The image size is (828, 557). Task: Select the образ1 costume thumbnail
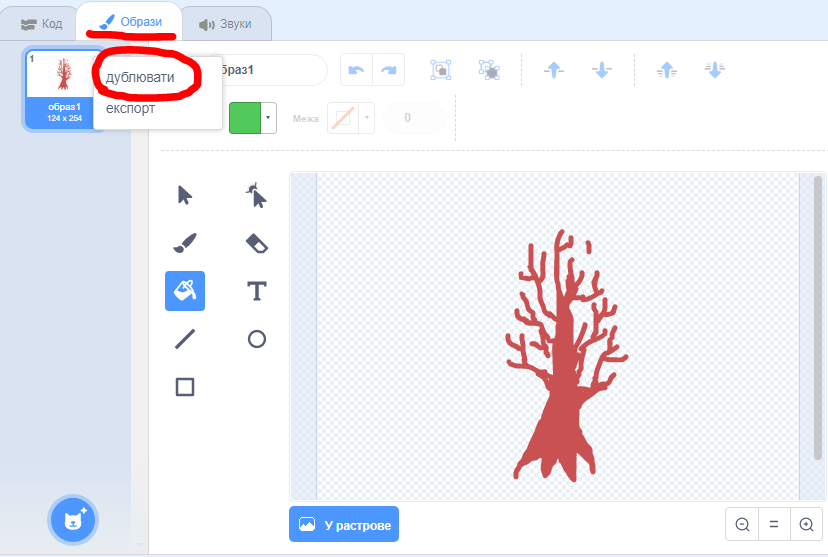pos(64,89)
